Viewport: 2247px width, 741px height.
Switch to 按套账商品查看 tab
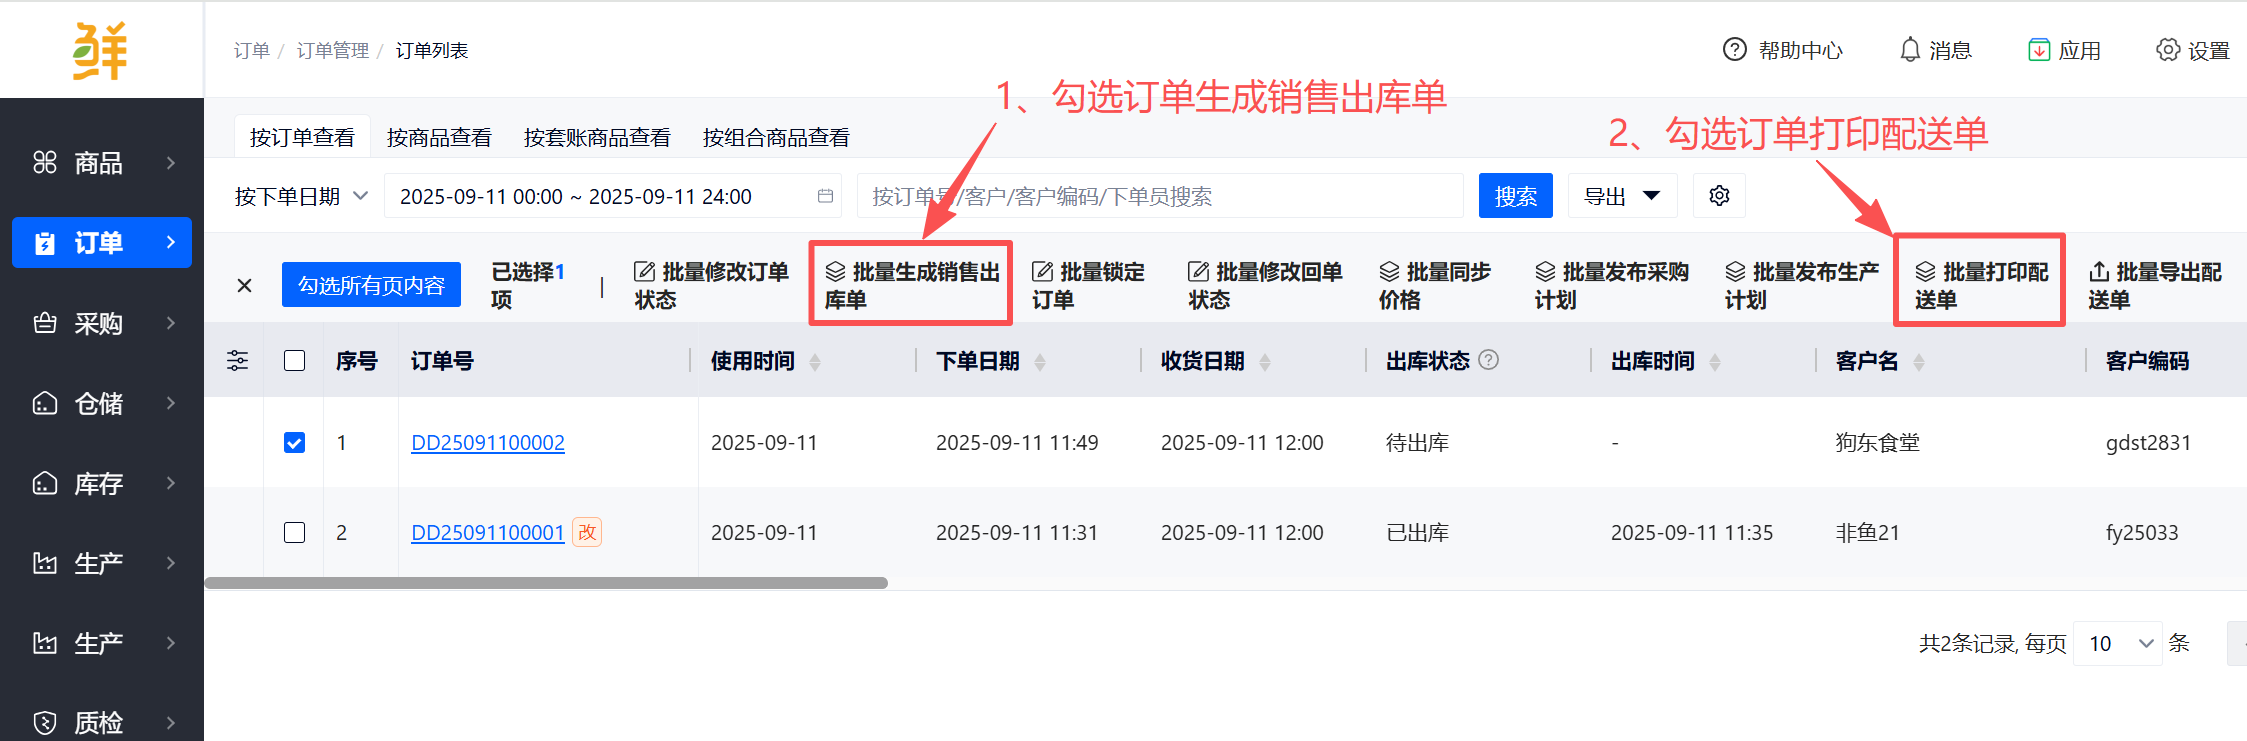597,137
